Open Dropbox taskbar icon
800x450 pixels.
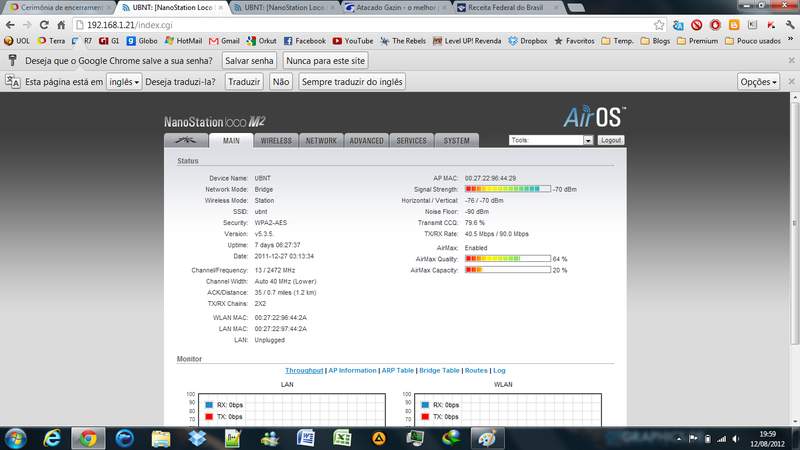197,438
